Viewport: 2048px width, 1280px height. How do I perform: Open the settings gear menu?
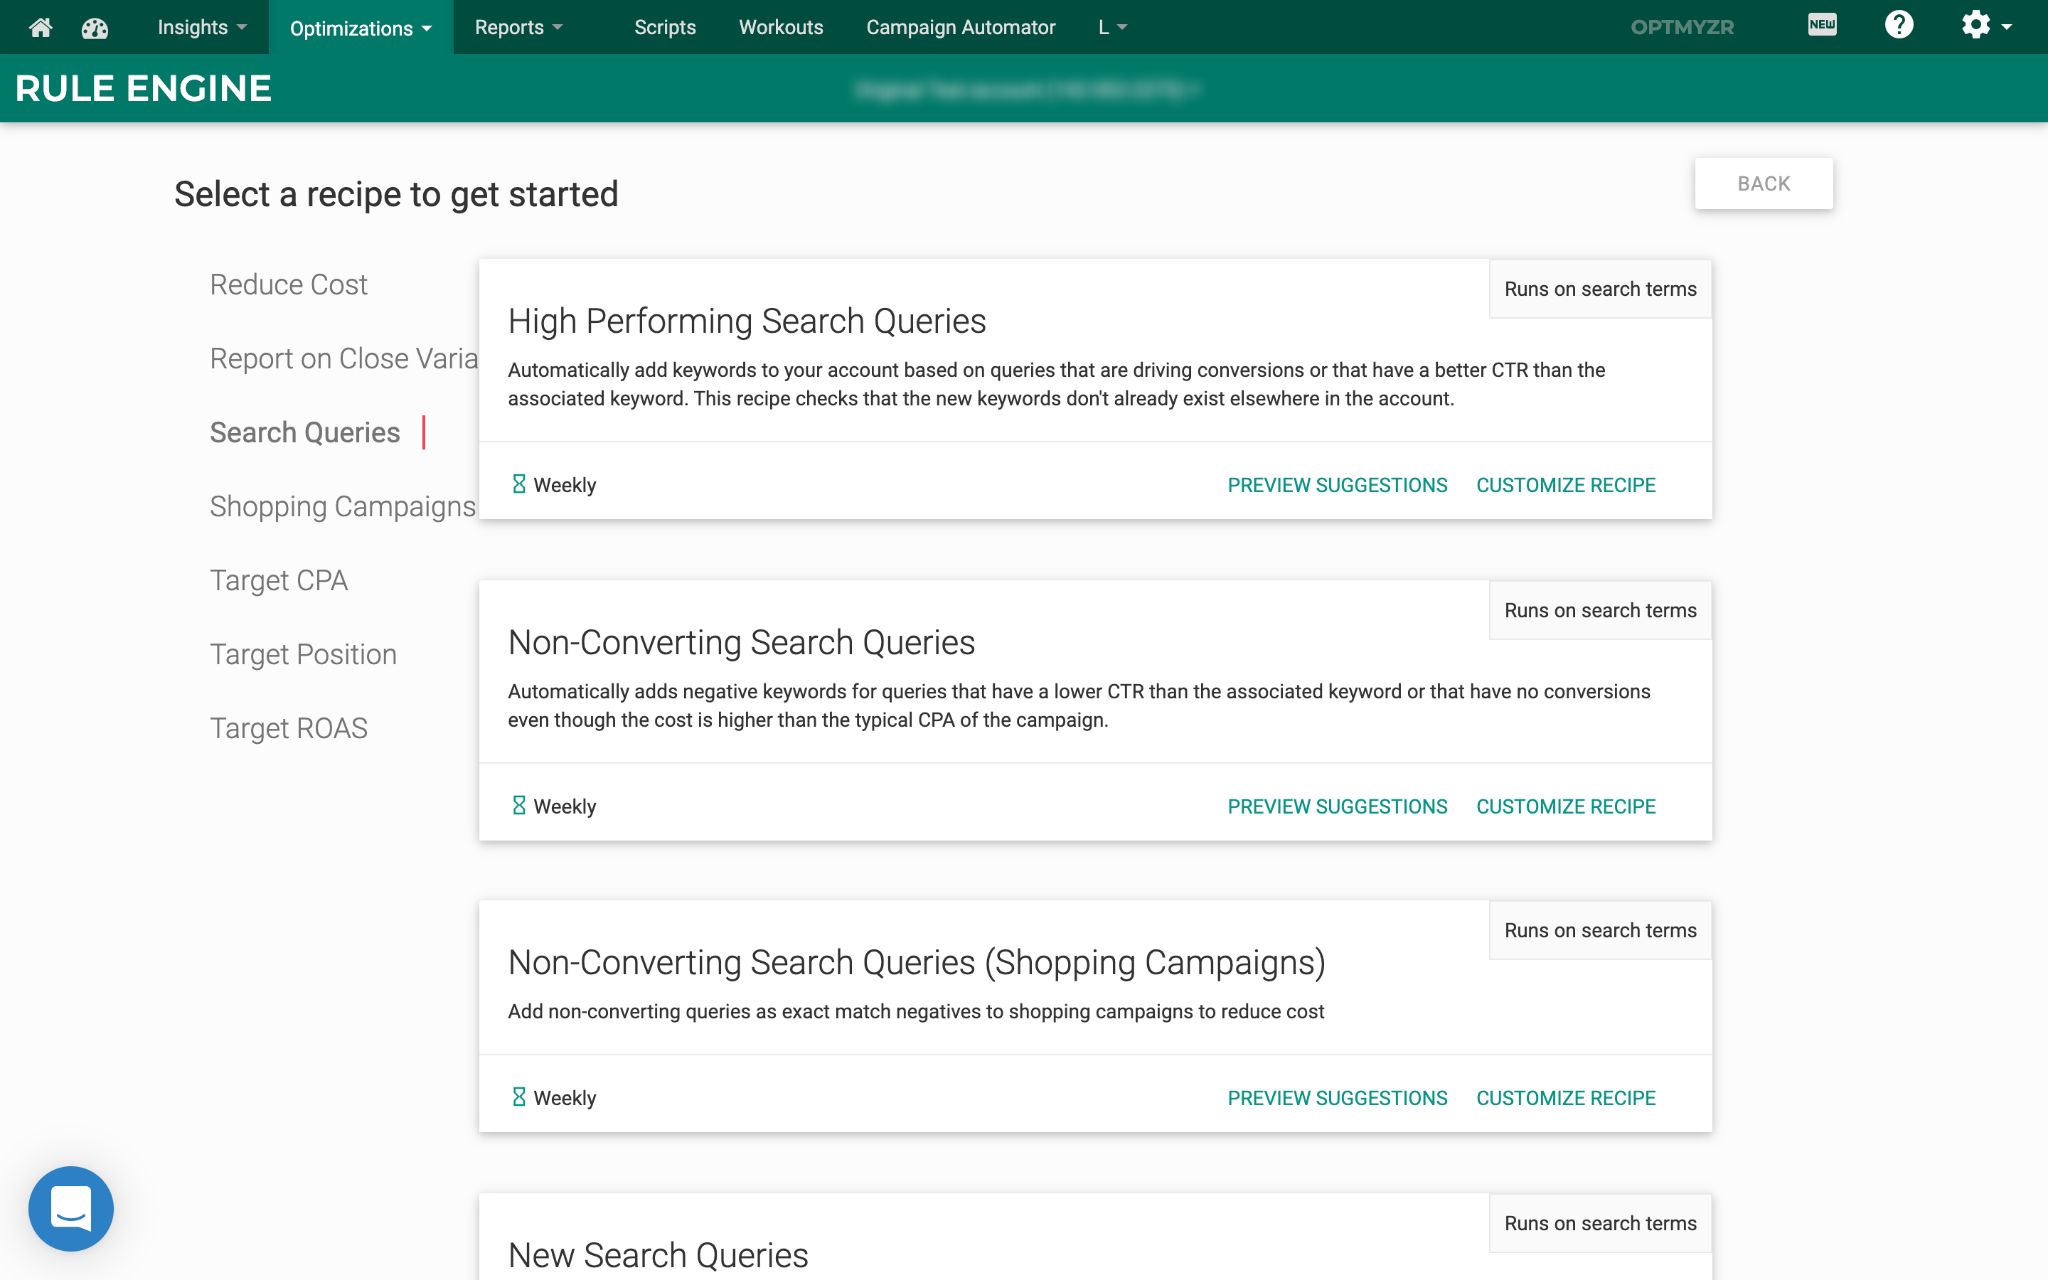pyautogui.click(x=1986, y=25)
